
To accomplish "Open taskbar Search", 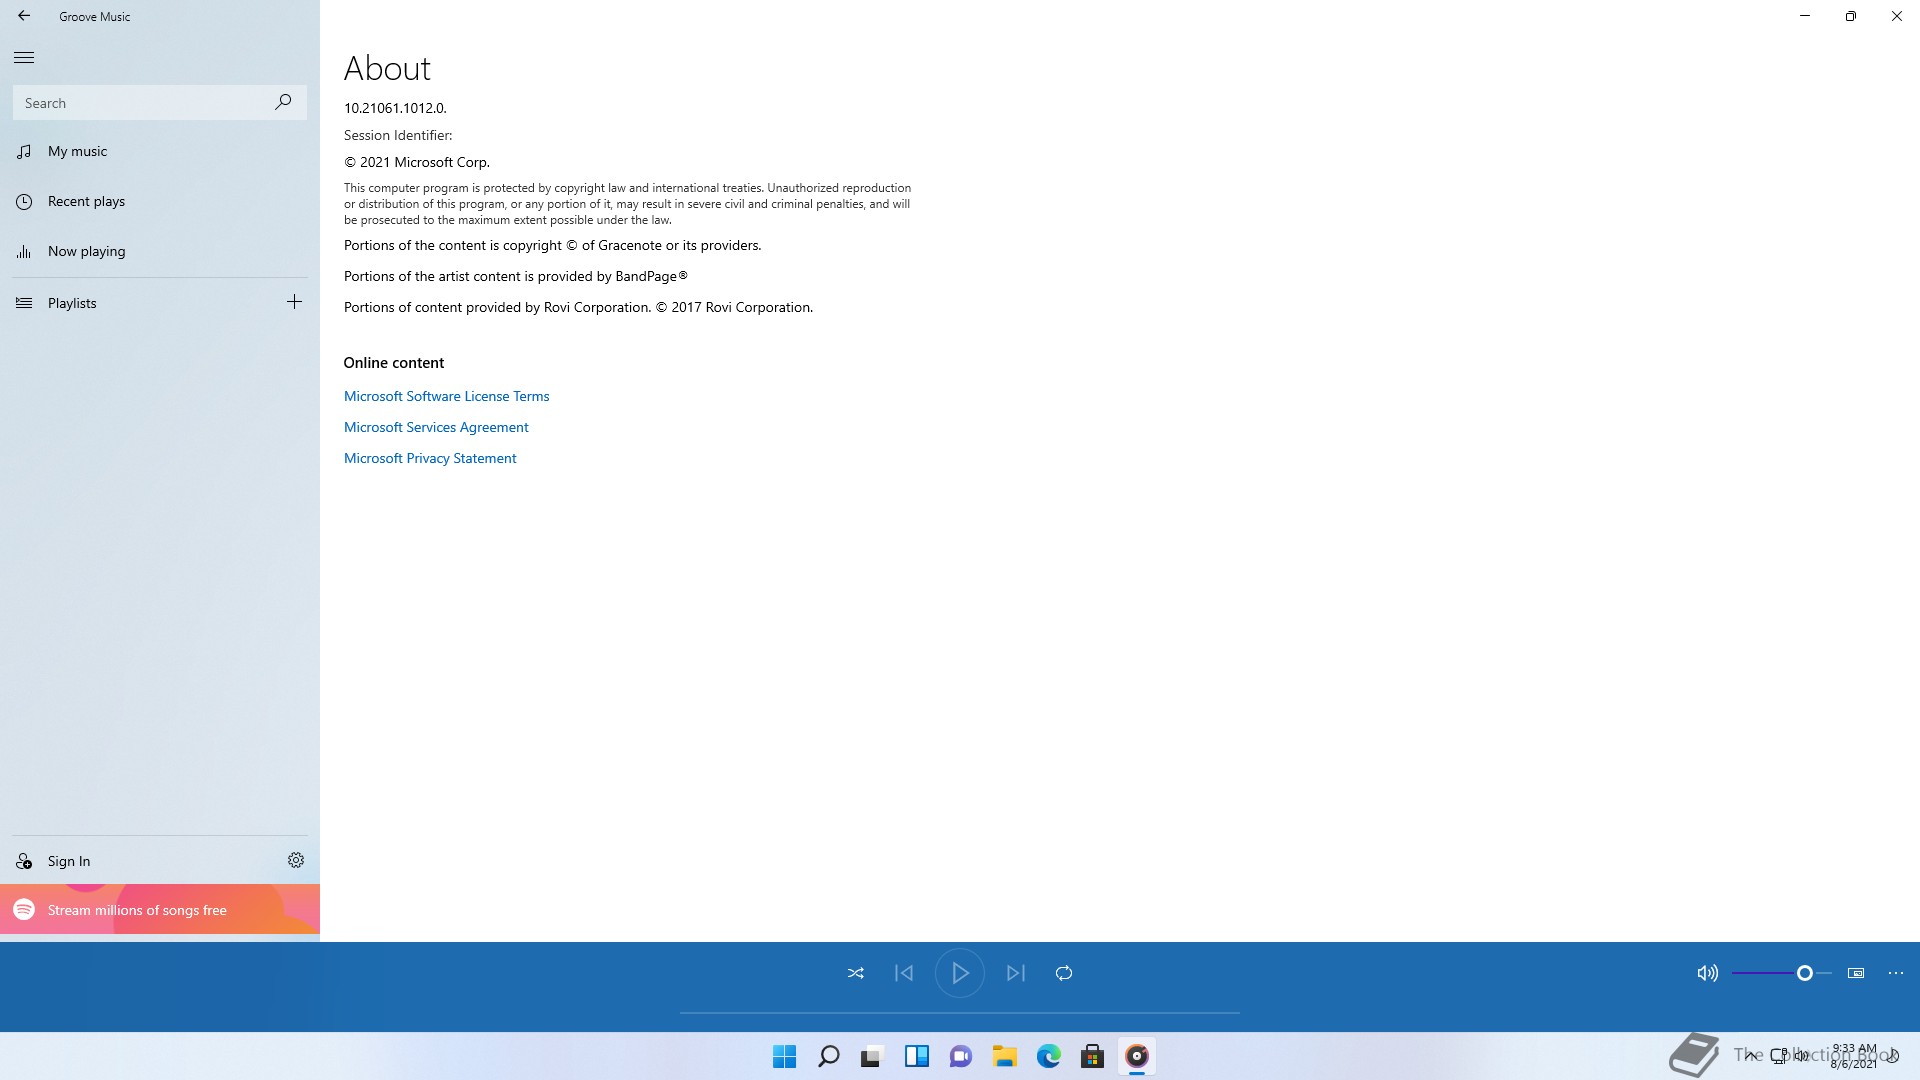I will [x=829, y=1056].
